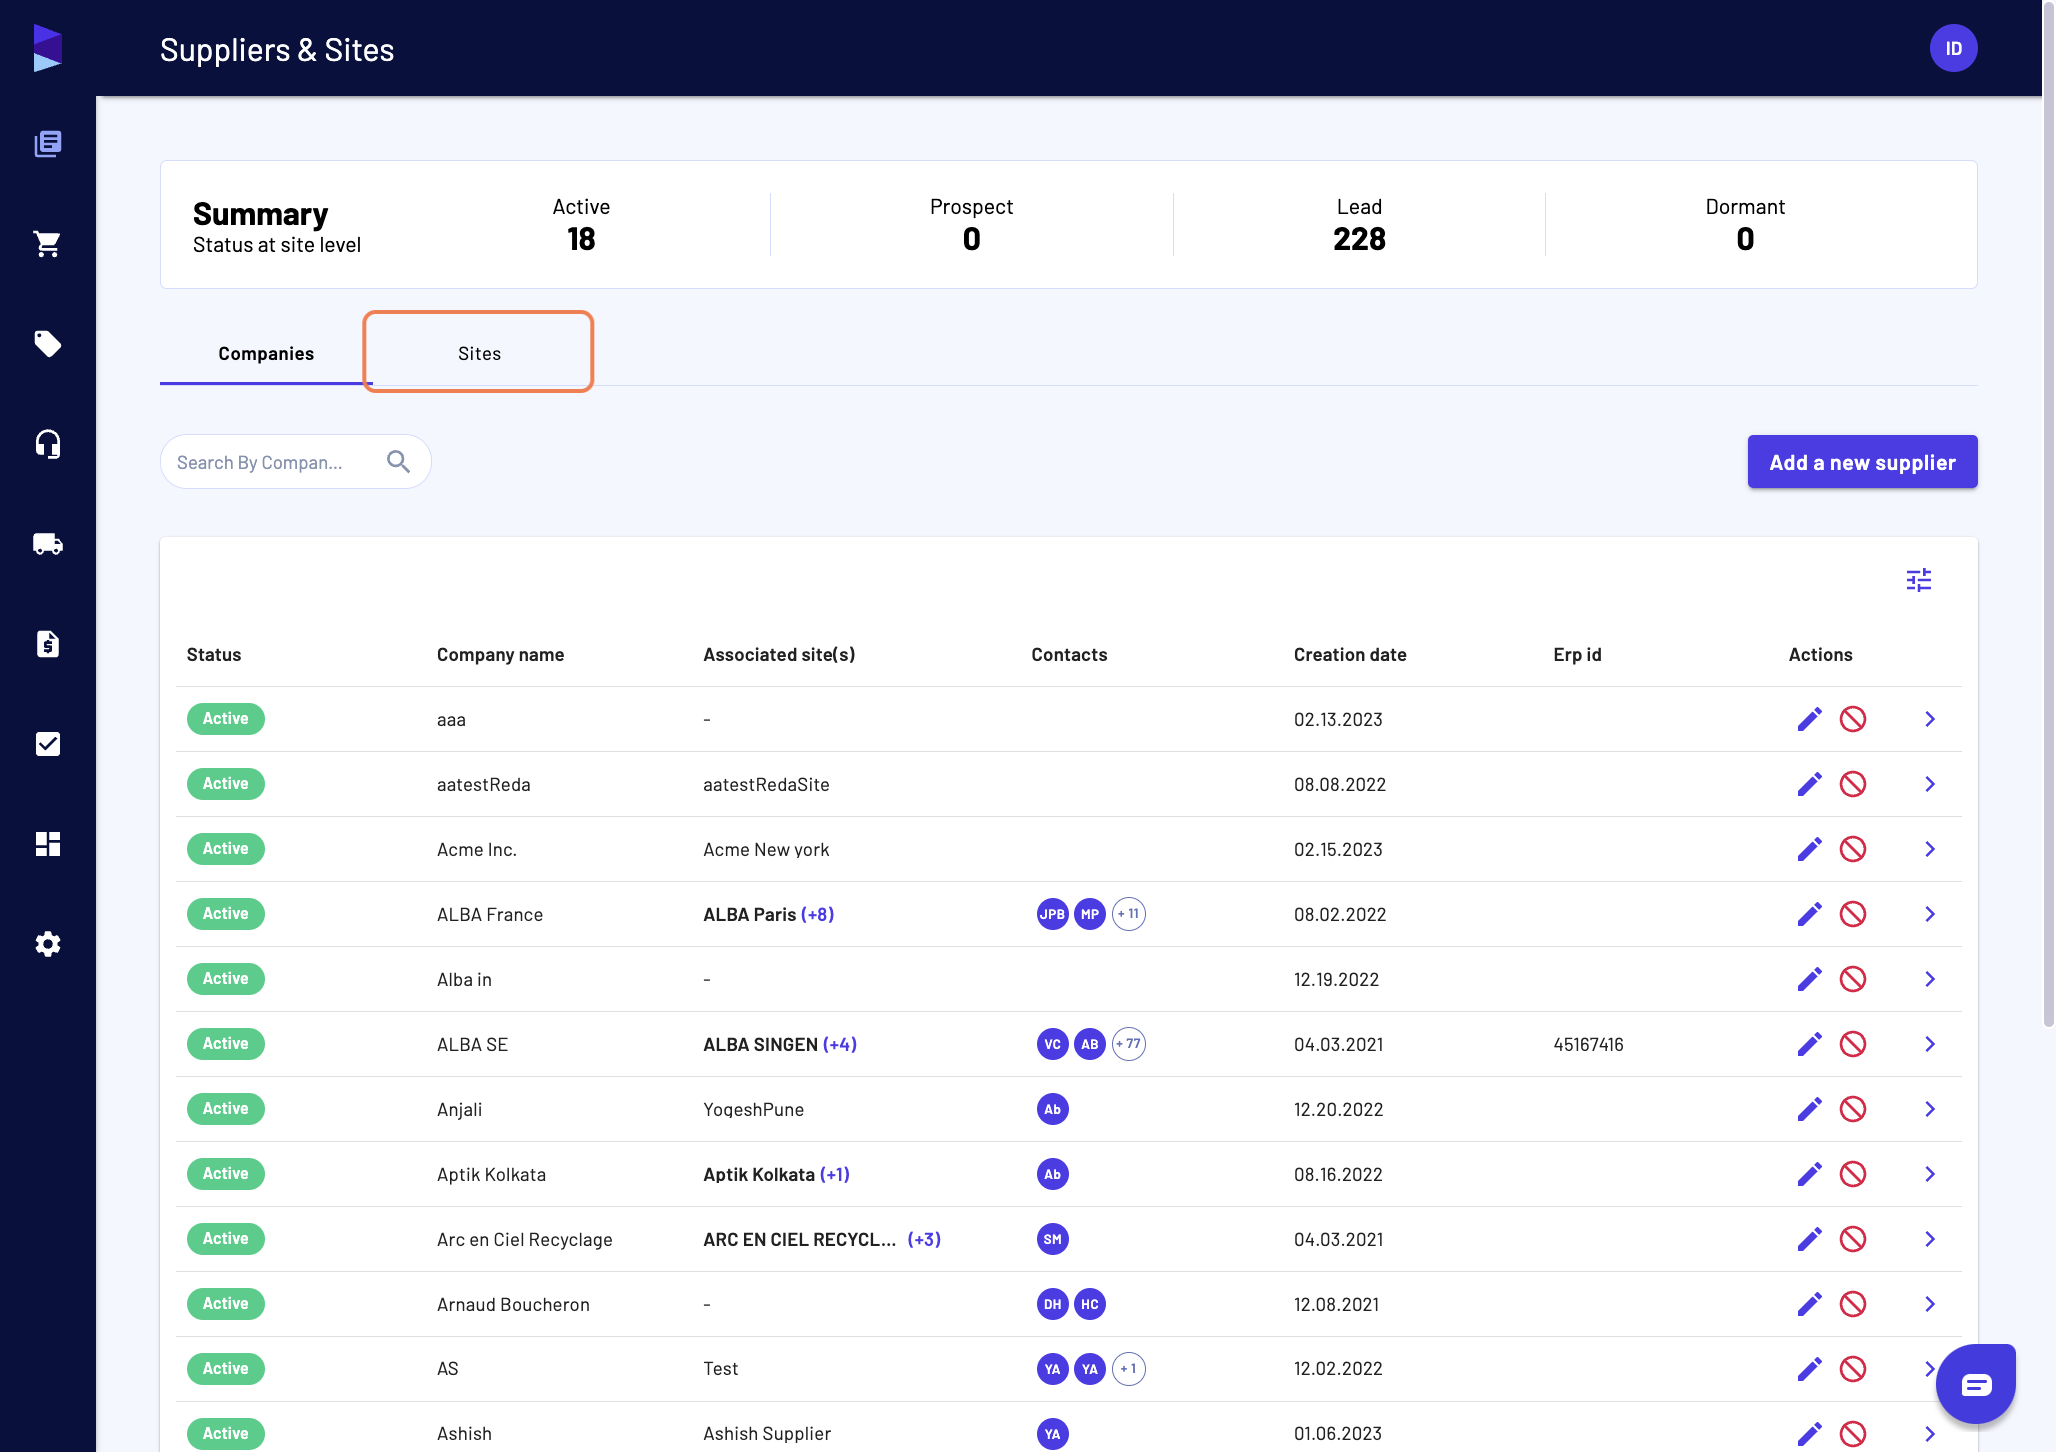Open the documents library sidebar icon

pyautogui.click(x=48, y=144)
